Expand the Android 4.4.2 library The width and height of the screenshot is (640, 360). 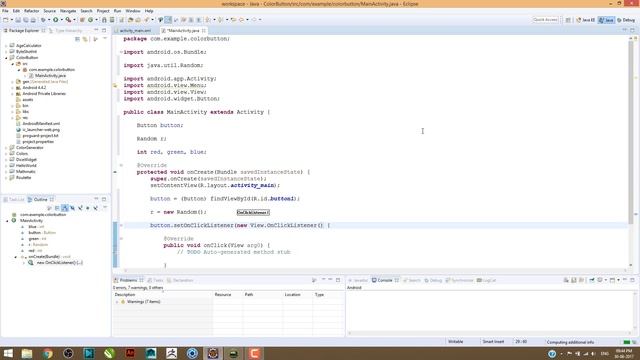coord(12,88)
